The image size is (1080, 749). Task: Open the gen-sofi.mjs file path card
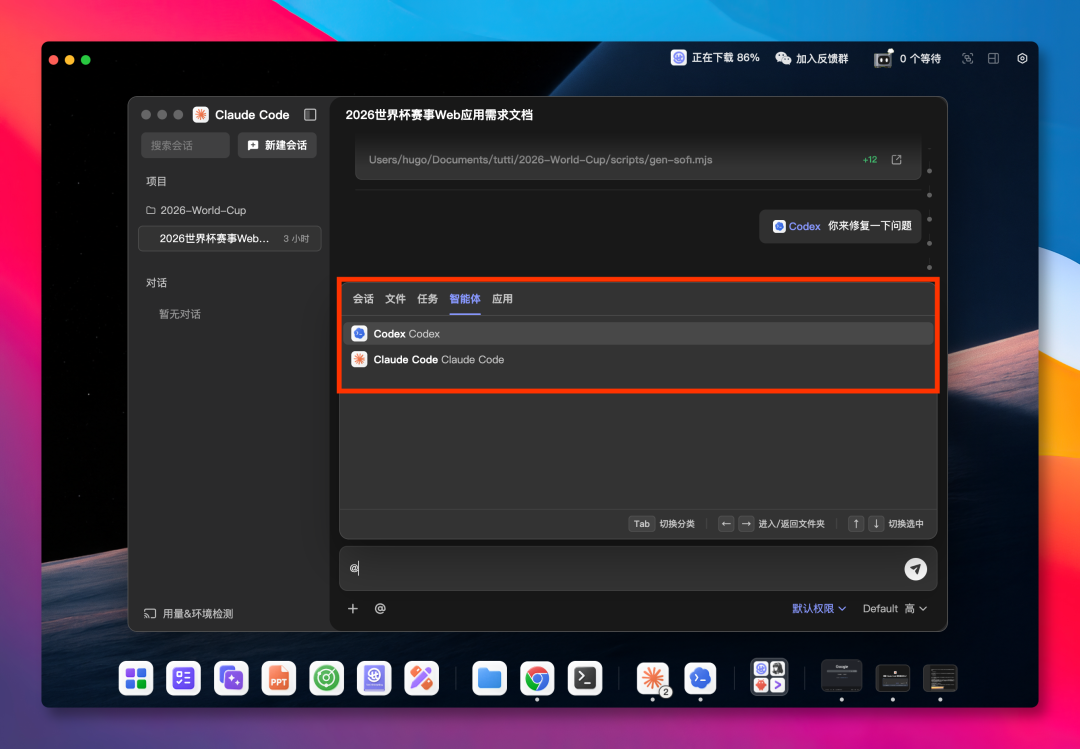click(x=638, y=159)
